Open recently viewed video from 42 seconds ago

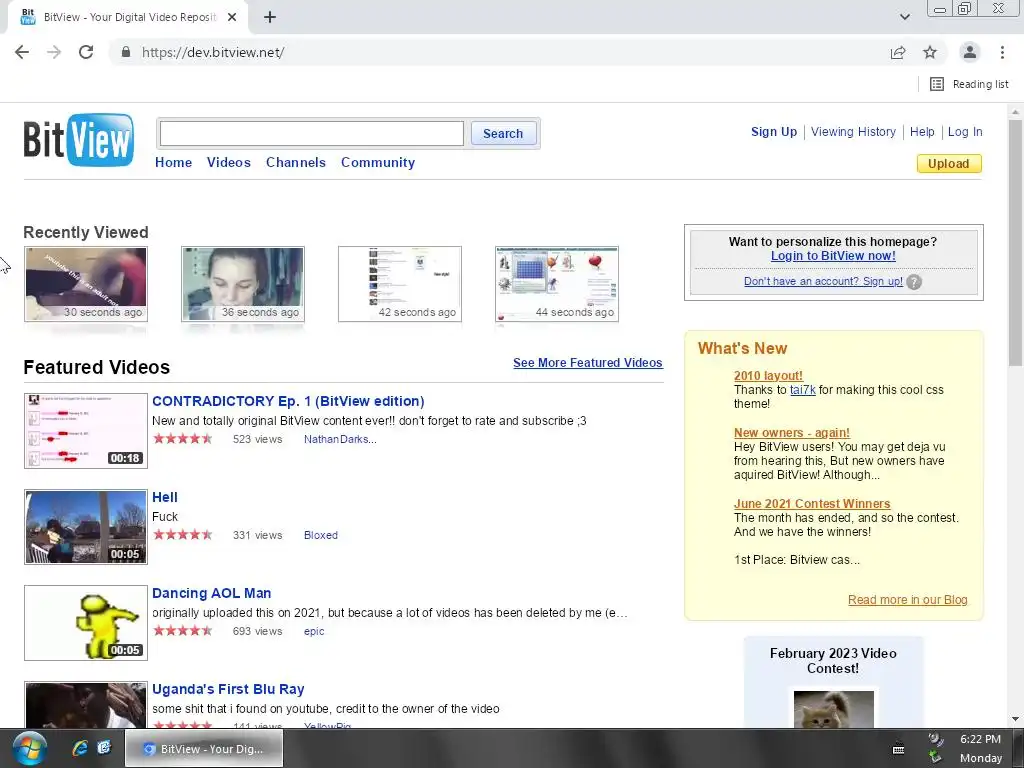pos(400,283)
